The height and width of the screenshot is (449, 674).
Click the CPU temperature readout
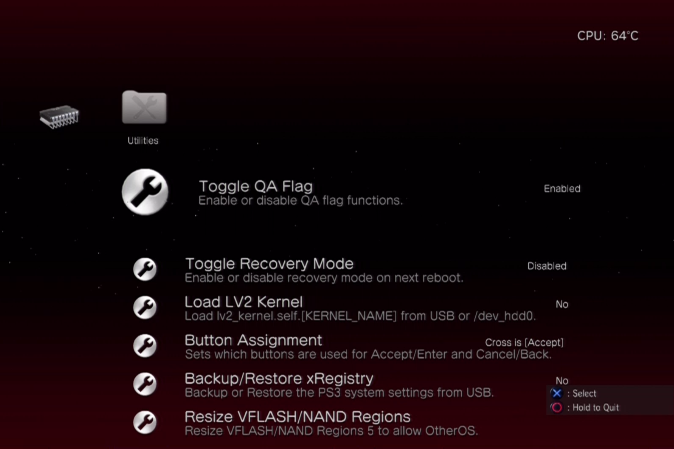[x=607, y=36]
